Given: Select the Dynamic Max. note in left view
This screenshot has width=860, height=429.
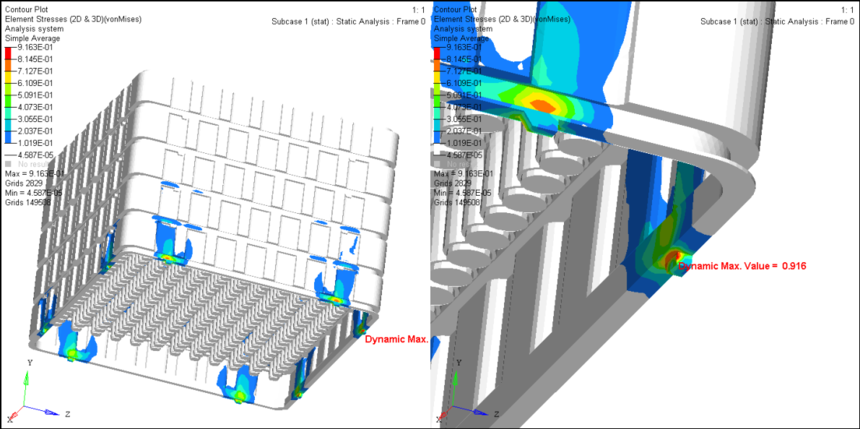Looking at the screenshot, I should (397, 339).
